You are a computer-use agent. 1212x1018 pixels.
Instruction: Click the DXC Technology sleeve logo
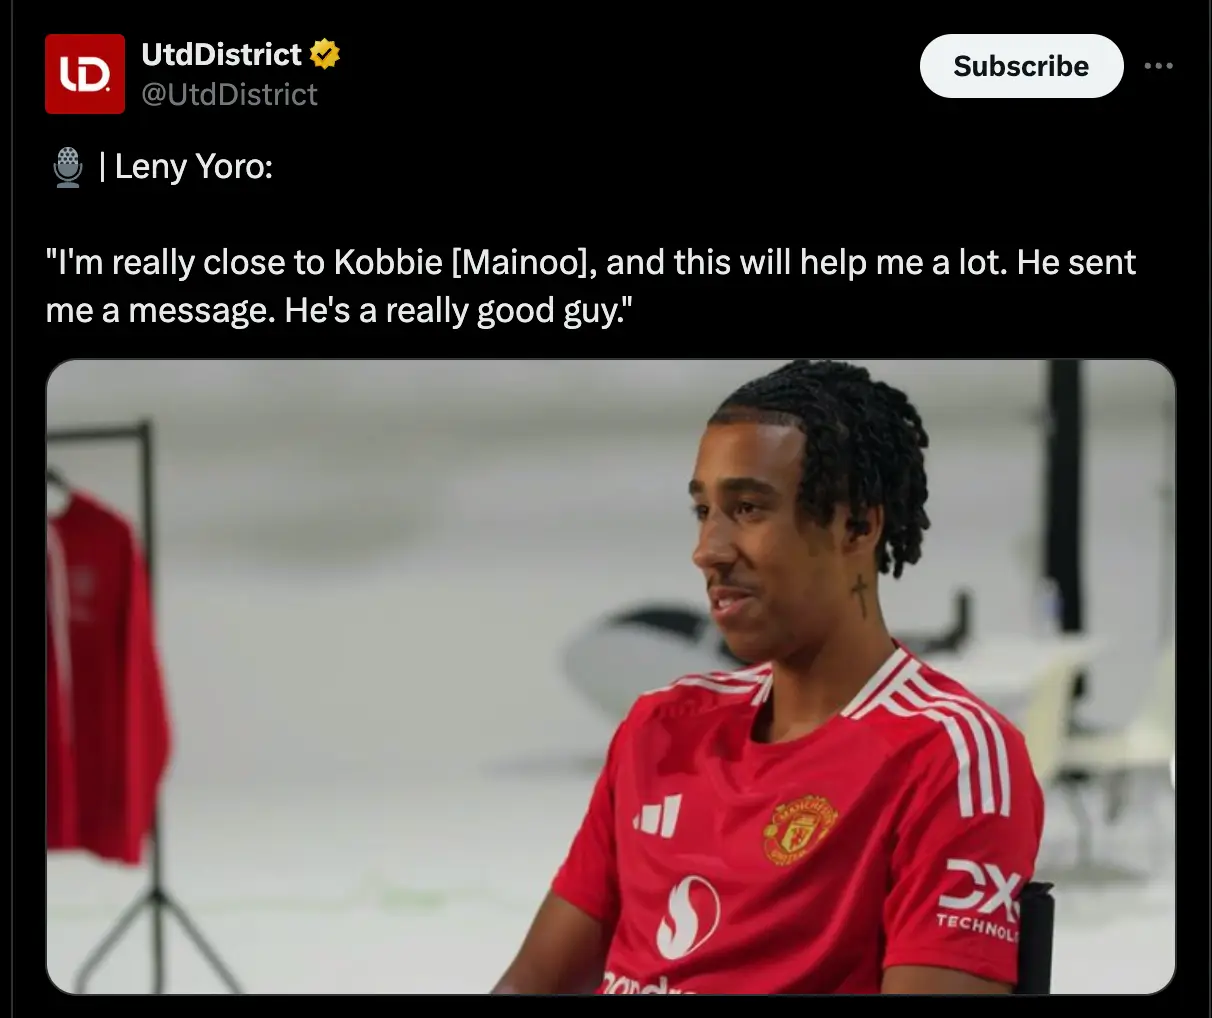[x=980, y=898]
